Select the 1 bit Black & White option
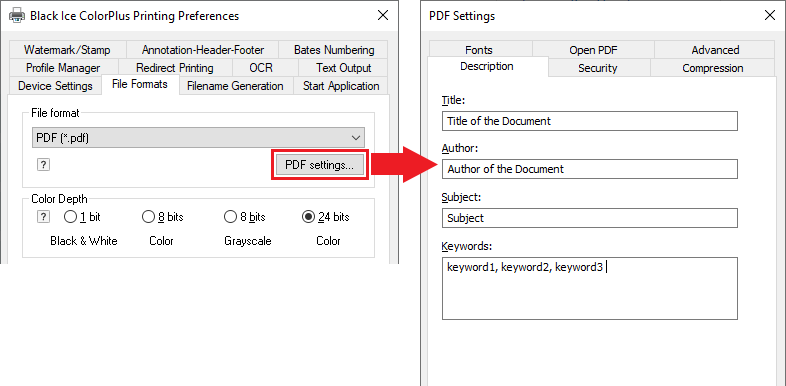Image resolution: width=786 pixels, height=386 pixels. pyautogui.click(x=71, y=217)
